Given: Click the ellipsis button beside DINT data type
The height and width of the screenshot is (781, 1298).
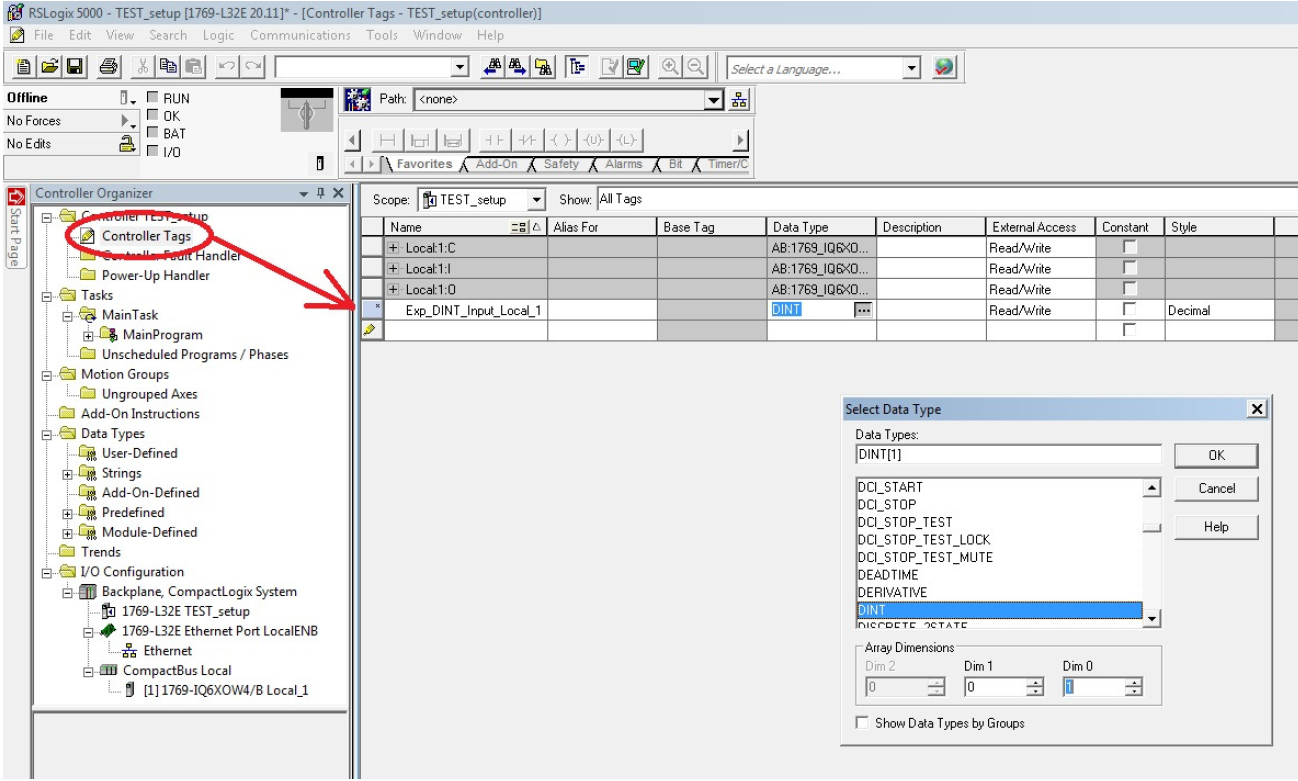Looking at the screenshot, I should [x=863, y=310].
